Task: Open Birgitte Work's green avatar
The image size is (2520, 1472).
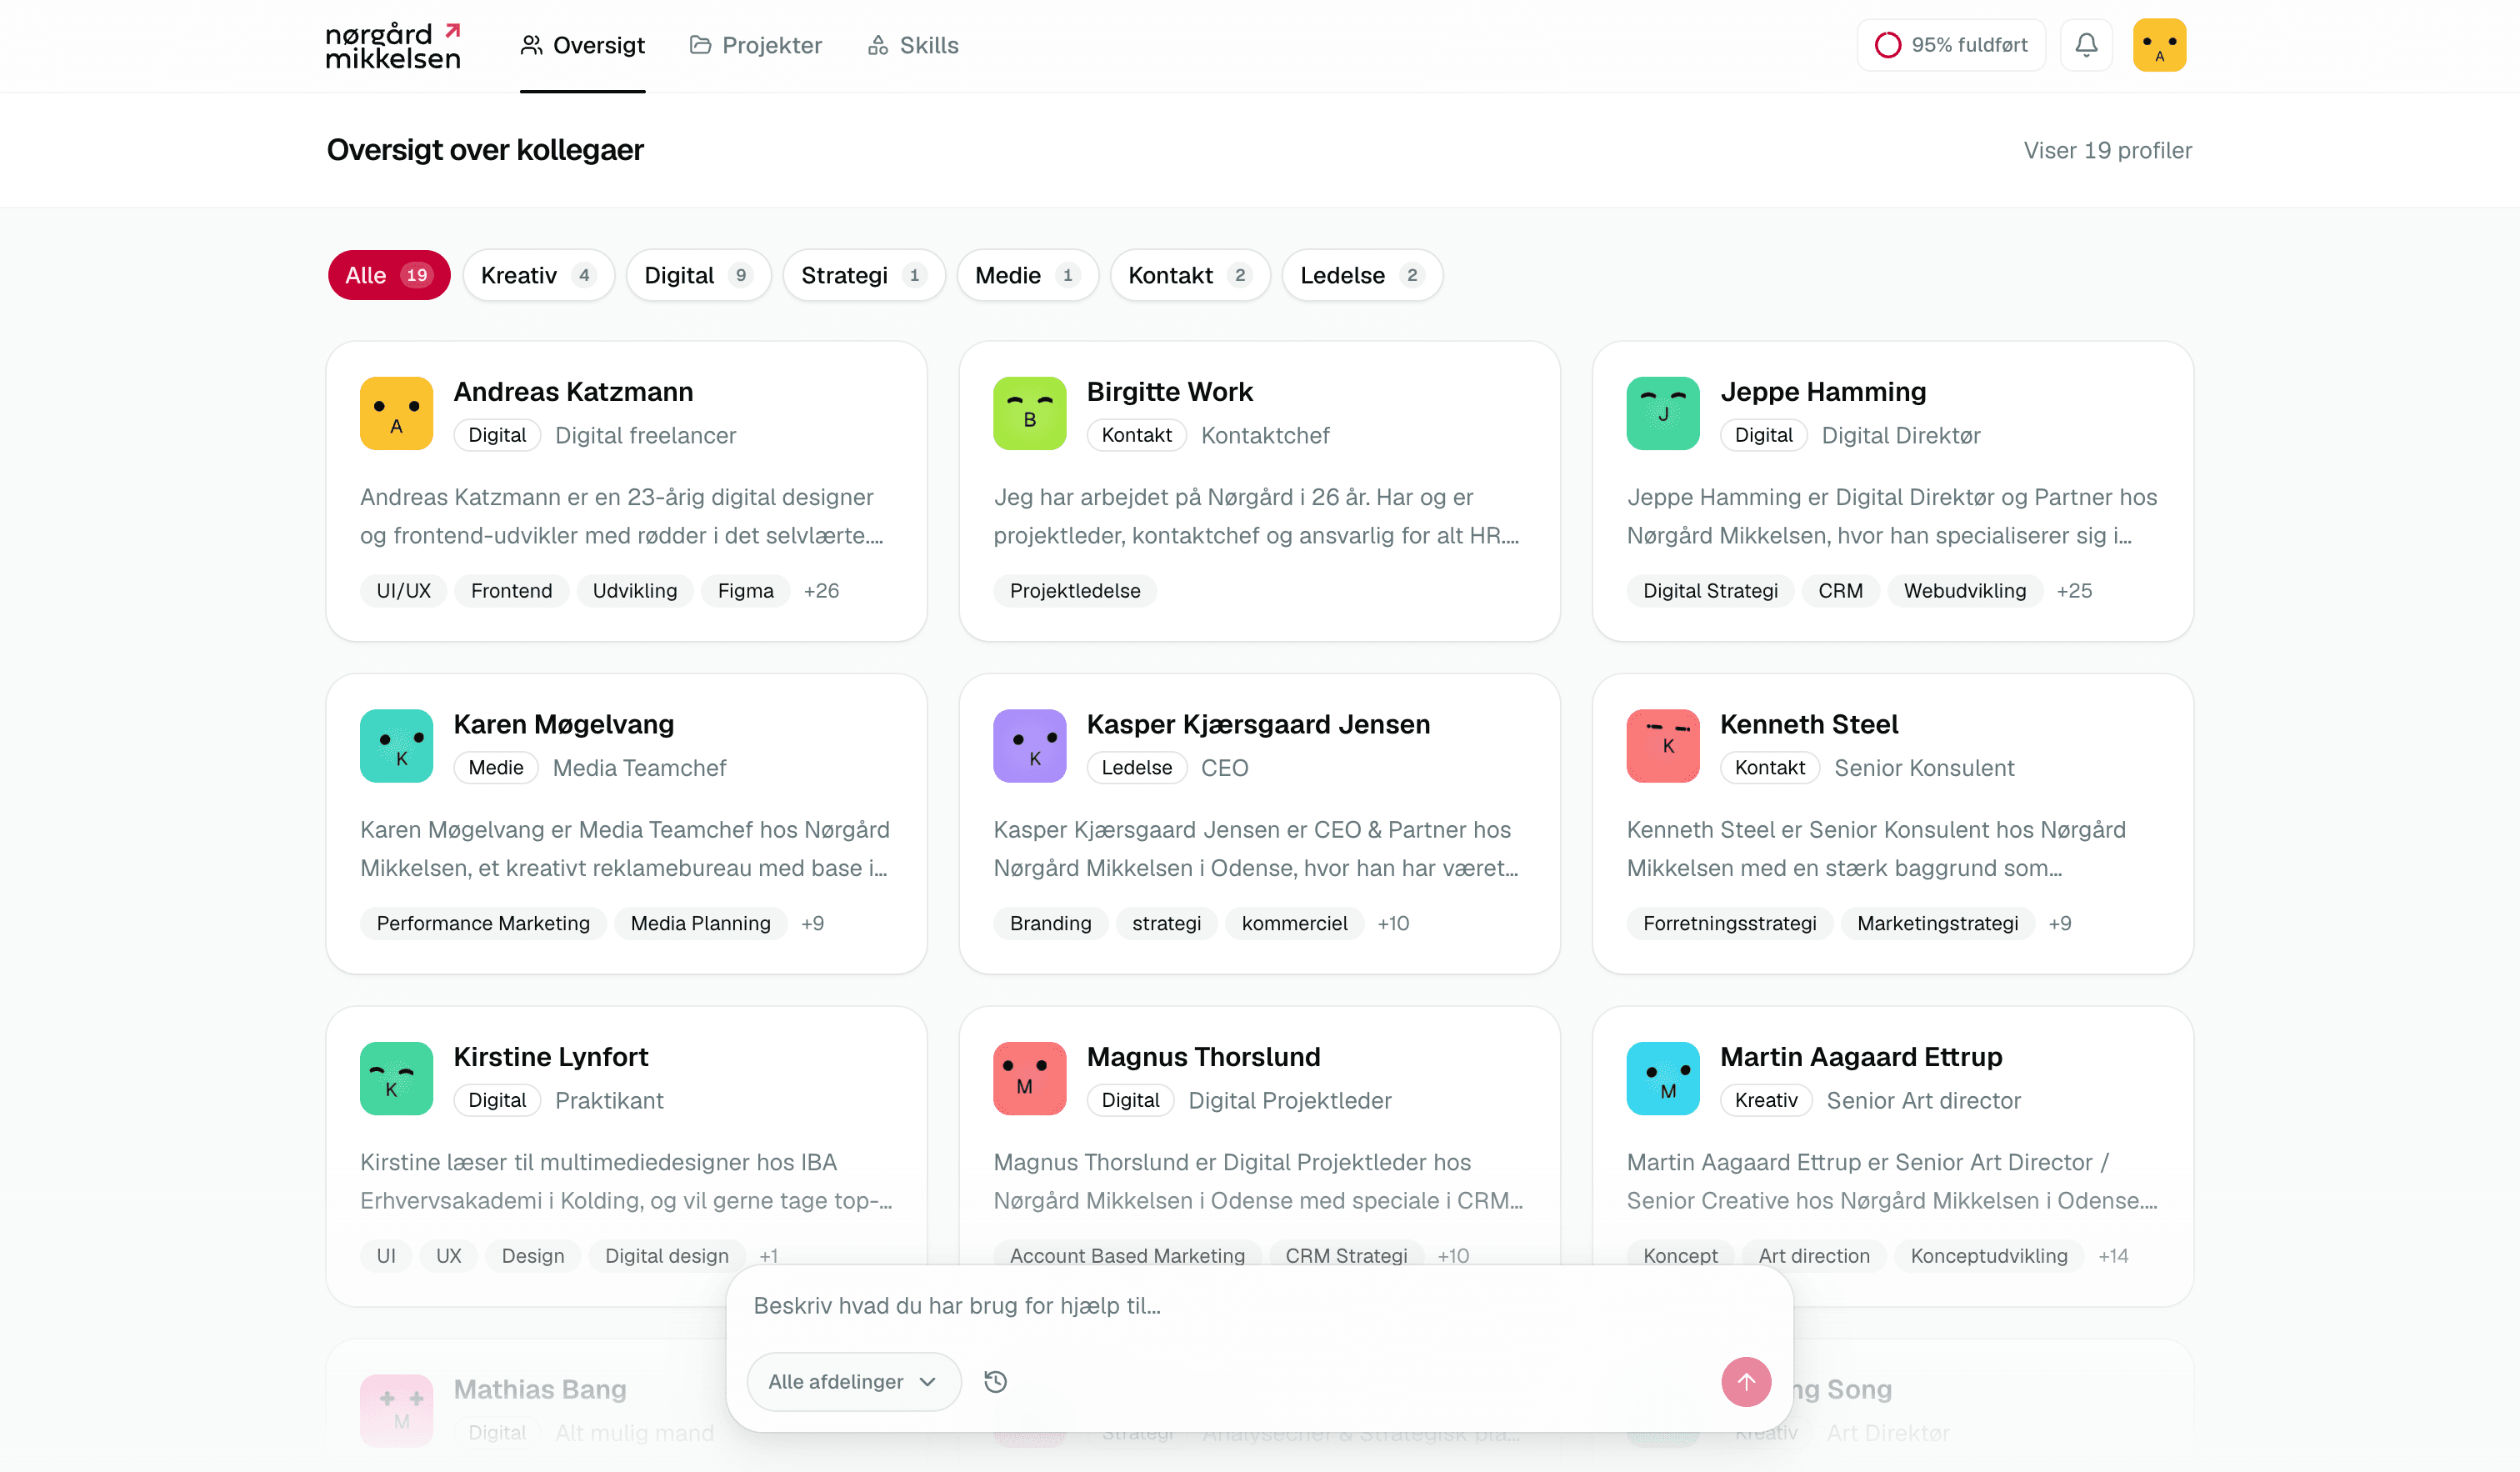Action: pos(1029,413)
